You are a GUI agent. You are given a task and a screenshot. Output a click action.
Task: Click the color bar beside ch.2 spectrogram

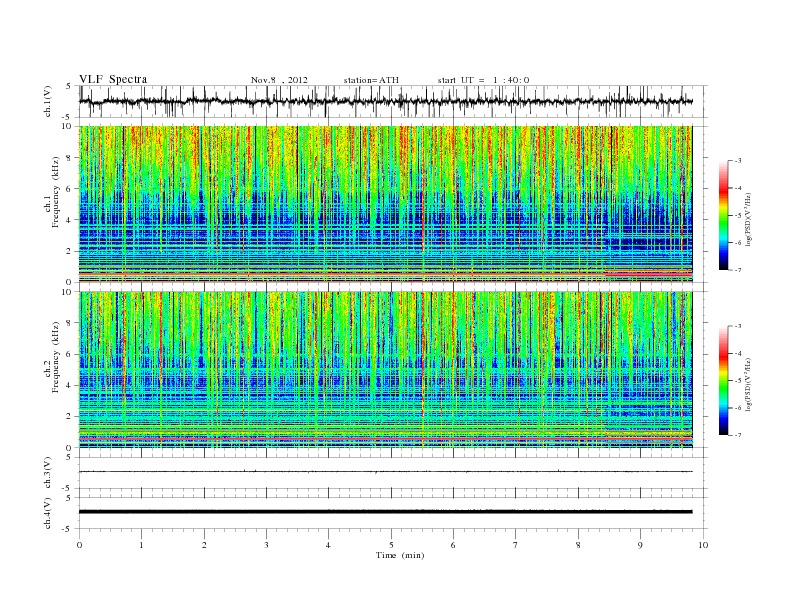[723, 381]
